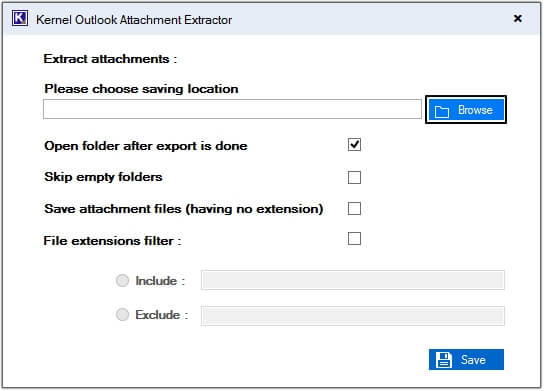Viewport: 544px width, 391px height.
Task: Click the 'Open folder after export is done' label
Action: tap(146, 146)
